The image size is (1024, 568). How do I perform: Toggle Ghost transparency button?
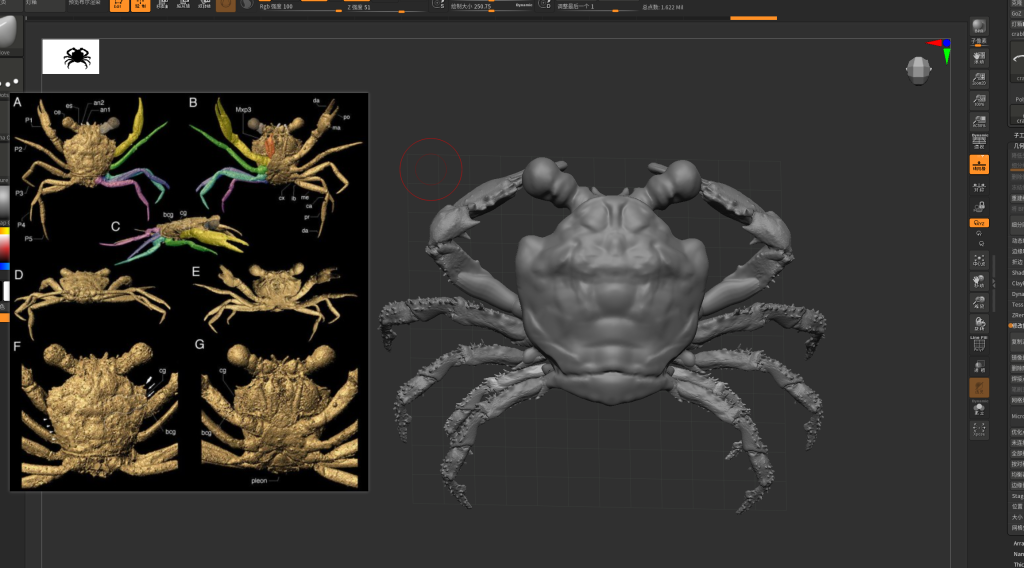tap(979, 388)
